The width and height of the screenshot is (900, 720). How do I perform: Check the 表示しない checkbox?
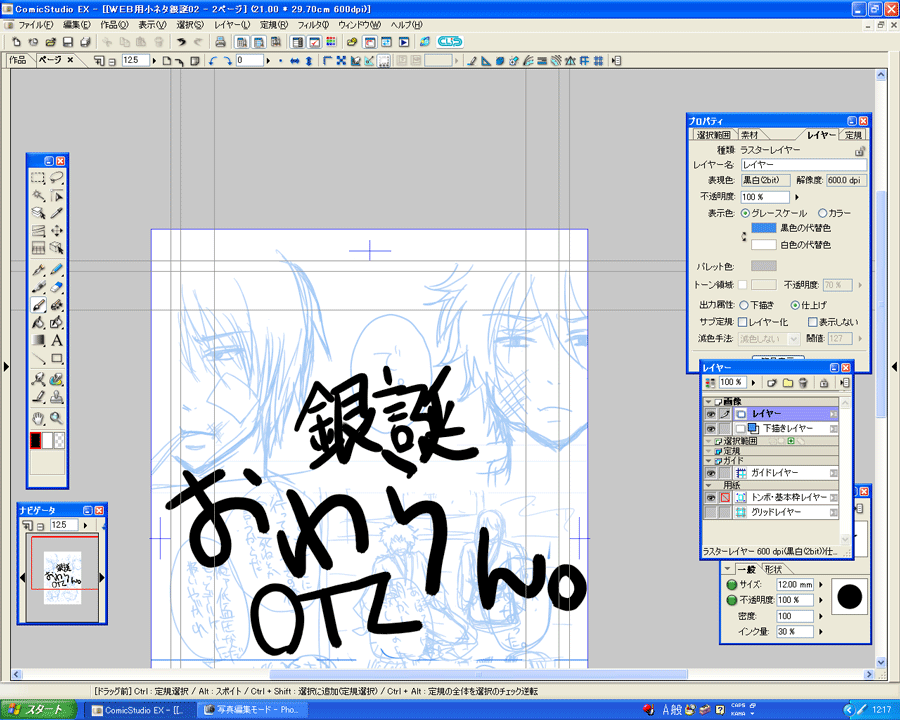[812, 322]
